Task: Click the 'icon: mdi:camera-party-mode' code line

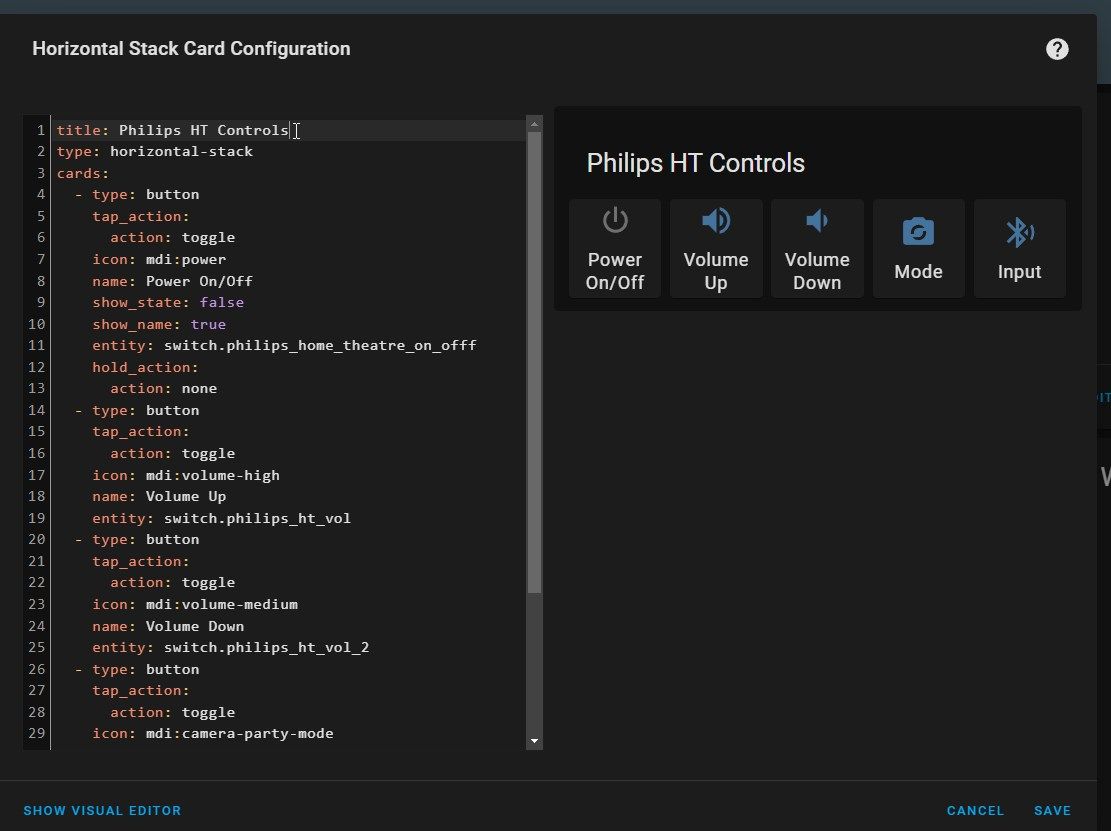Action: point(213,734)
